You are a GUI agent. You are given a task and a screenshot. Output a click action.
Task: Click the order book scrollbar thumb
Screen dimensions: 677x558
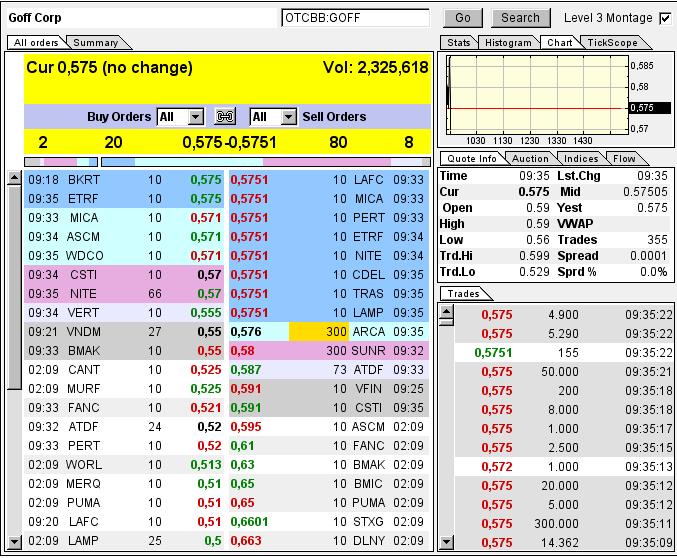[15, 287]
